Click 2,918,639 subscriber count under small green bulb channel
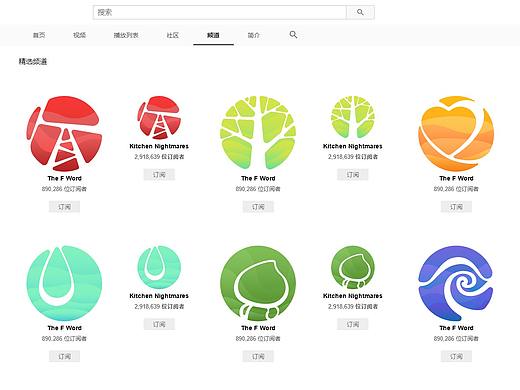520x390 pixels. [x=353, y=306]
